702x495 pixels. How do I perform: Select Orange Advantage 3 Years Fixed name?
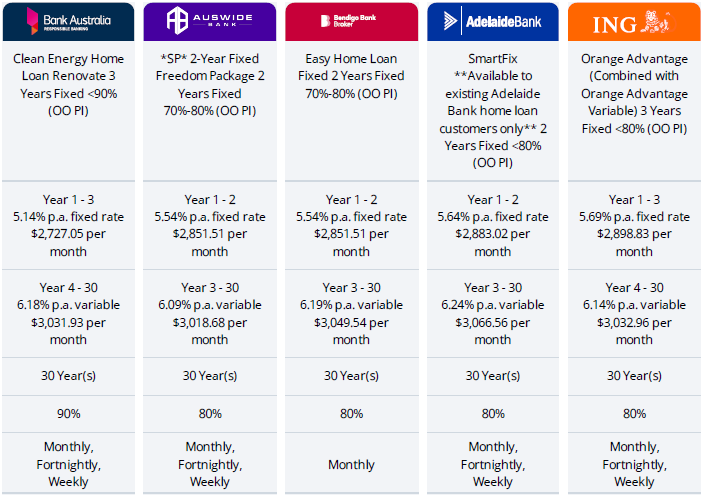(x=634, y=94)
